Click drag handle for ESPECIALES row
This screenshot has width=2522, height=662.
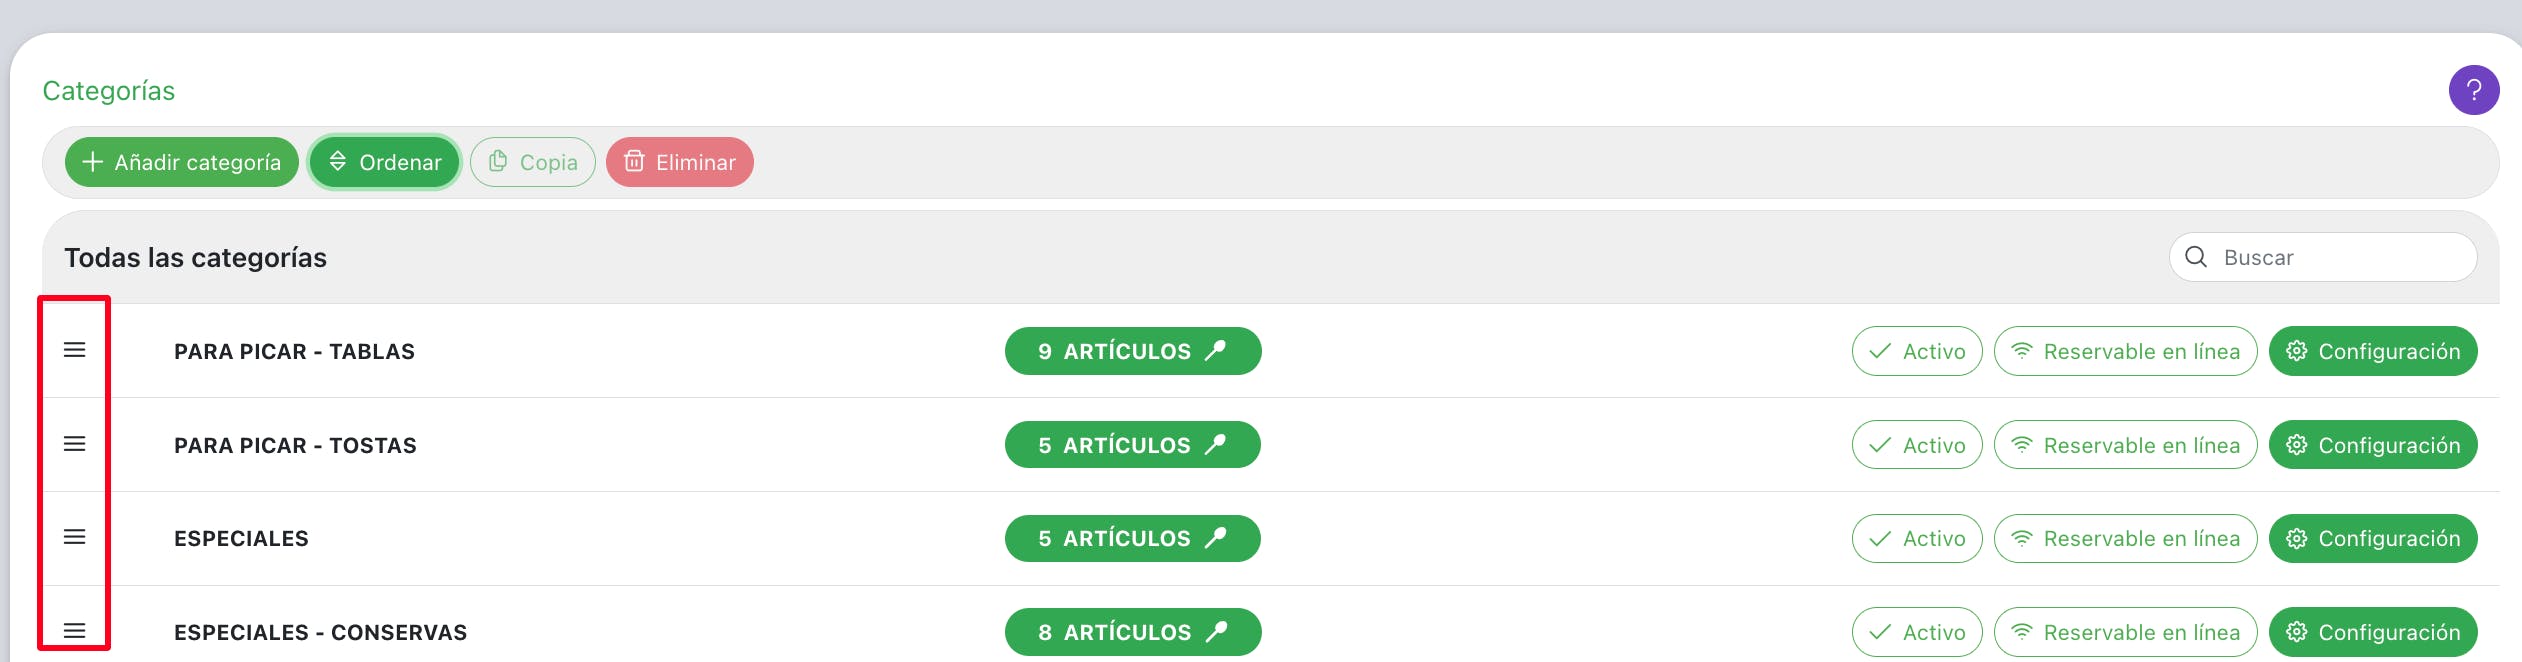(74, 538)
